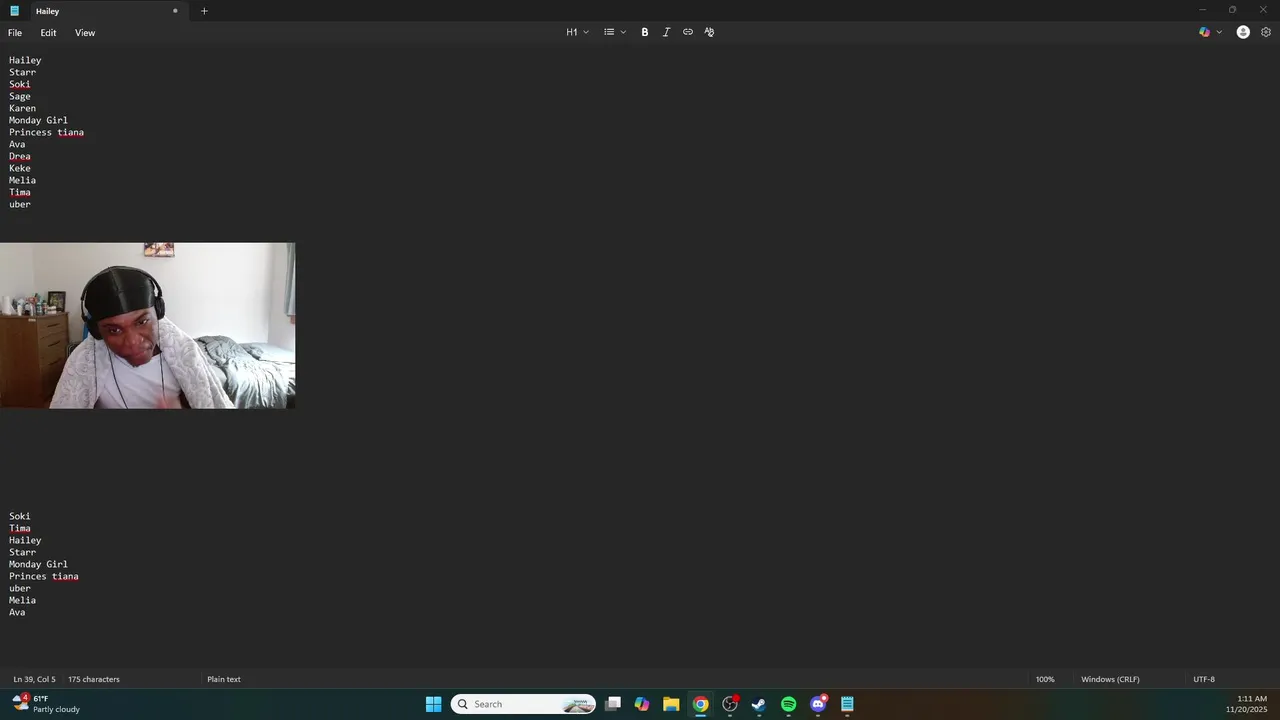Toggle bold formatting
The height and width of the screenshot is (720, 1280).
pyautogui.click(x=645, y=32)
